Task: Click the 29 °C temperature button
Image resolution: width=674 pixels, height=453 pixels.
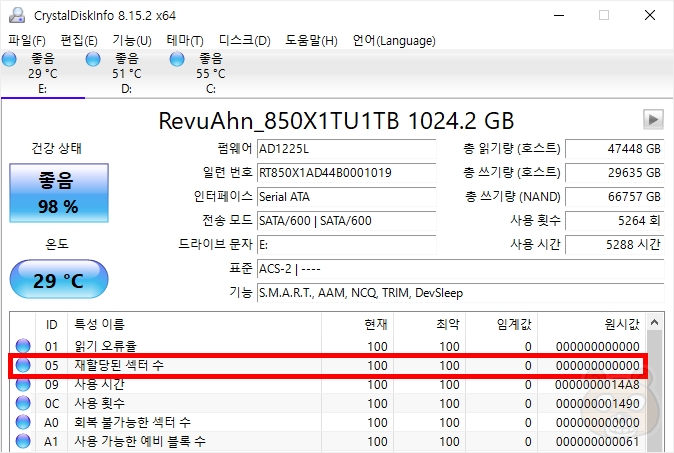Action: tap(59, 279)
